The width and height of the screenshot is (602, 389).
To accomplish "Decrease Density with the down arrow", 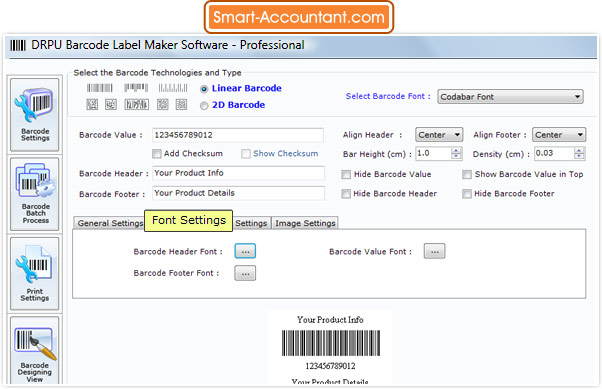I will click(x=579, y=157).
